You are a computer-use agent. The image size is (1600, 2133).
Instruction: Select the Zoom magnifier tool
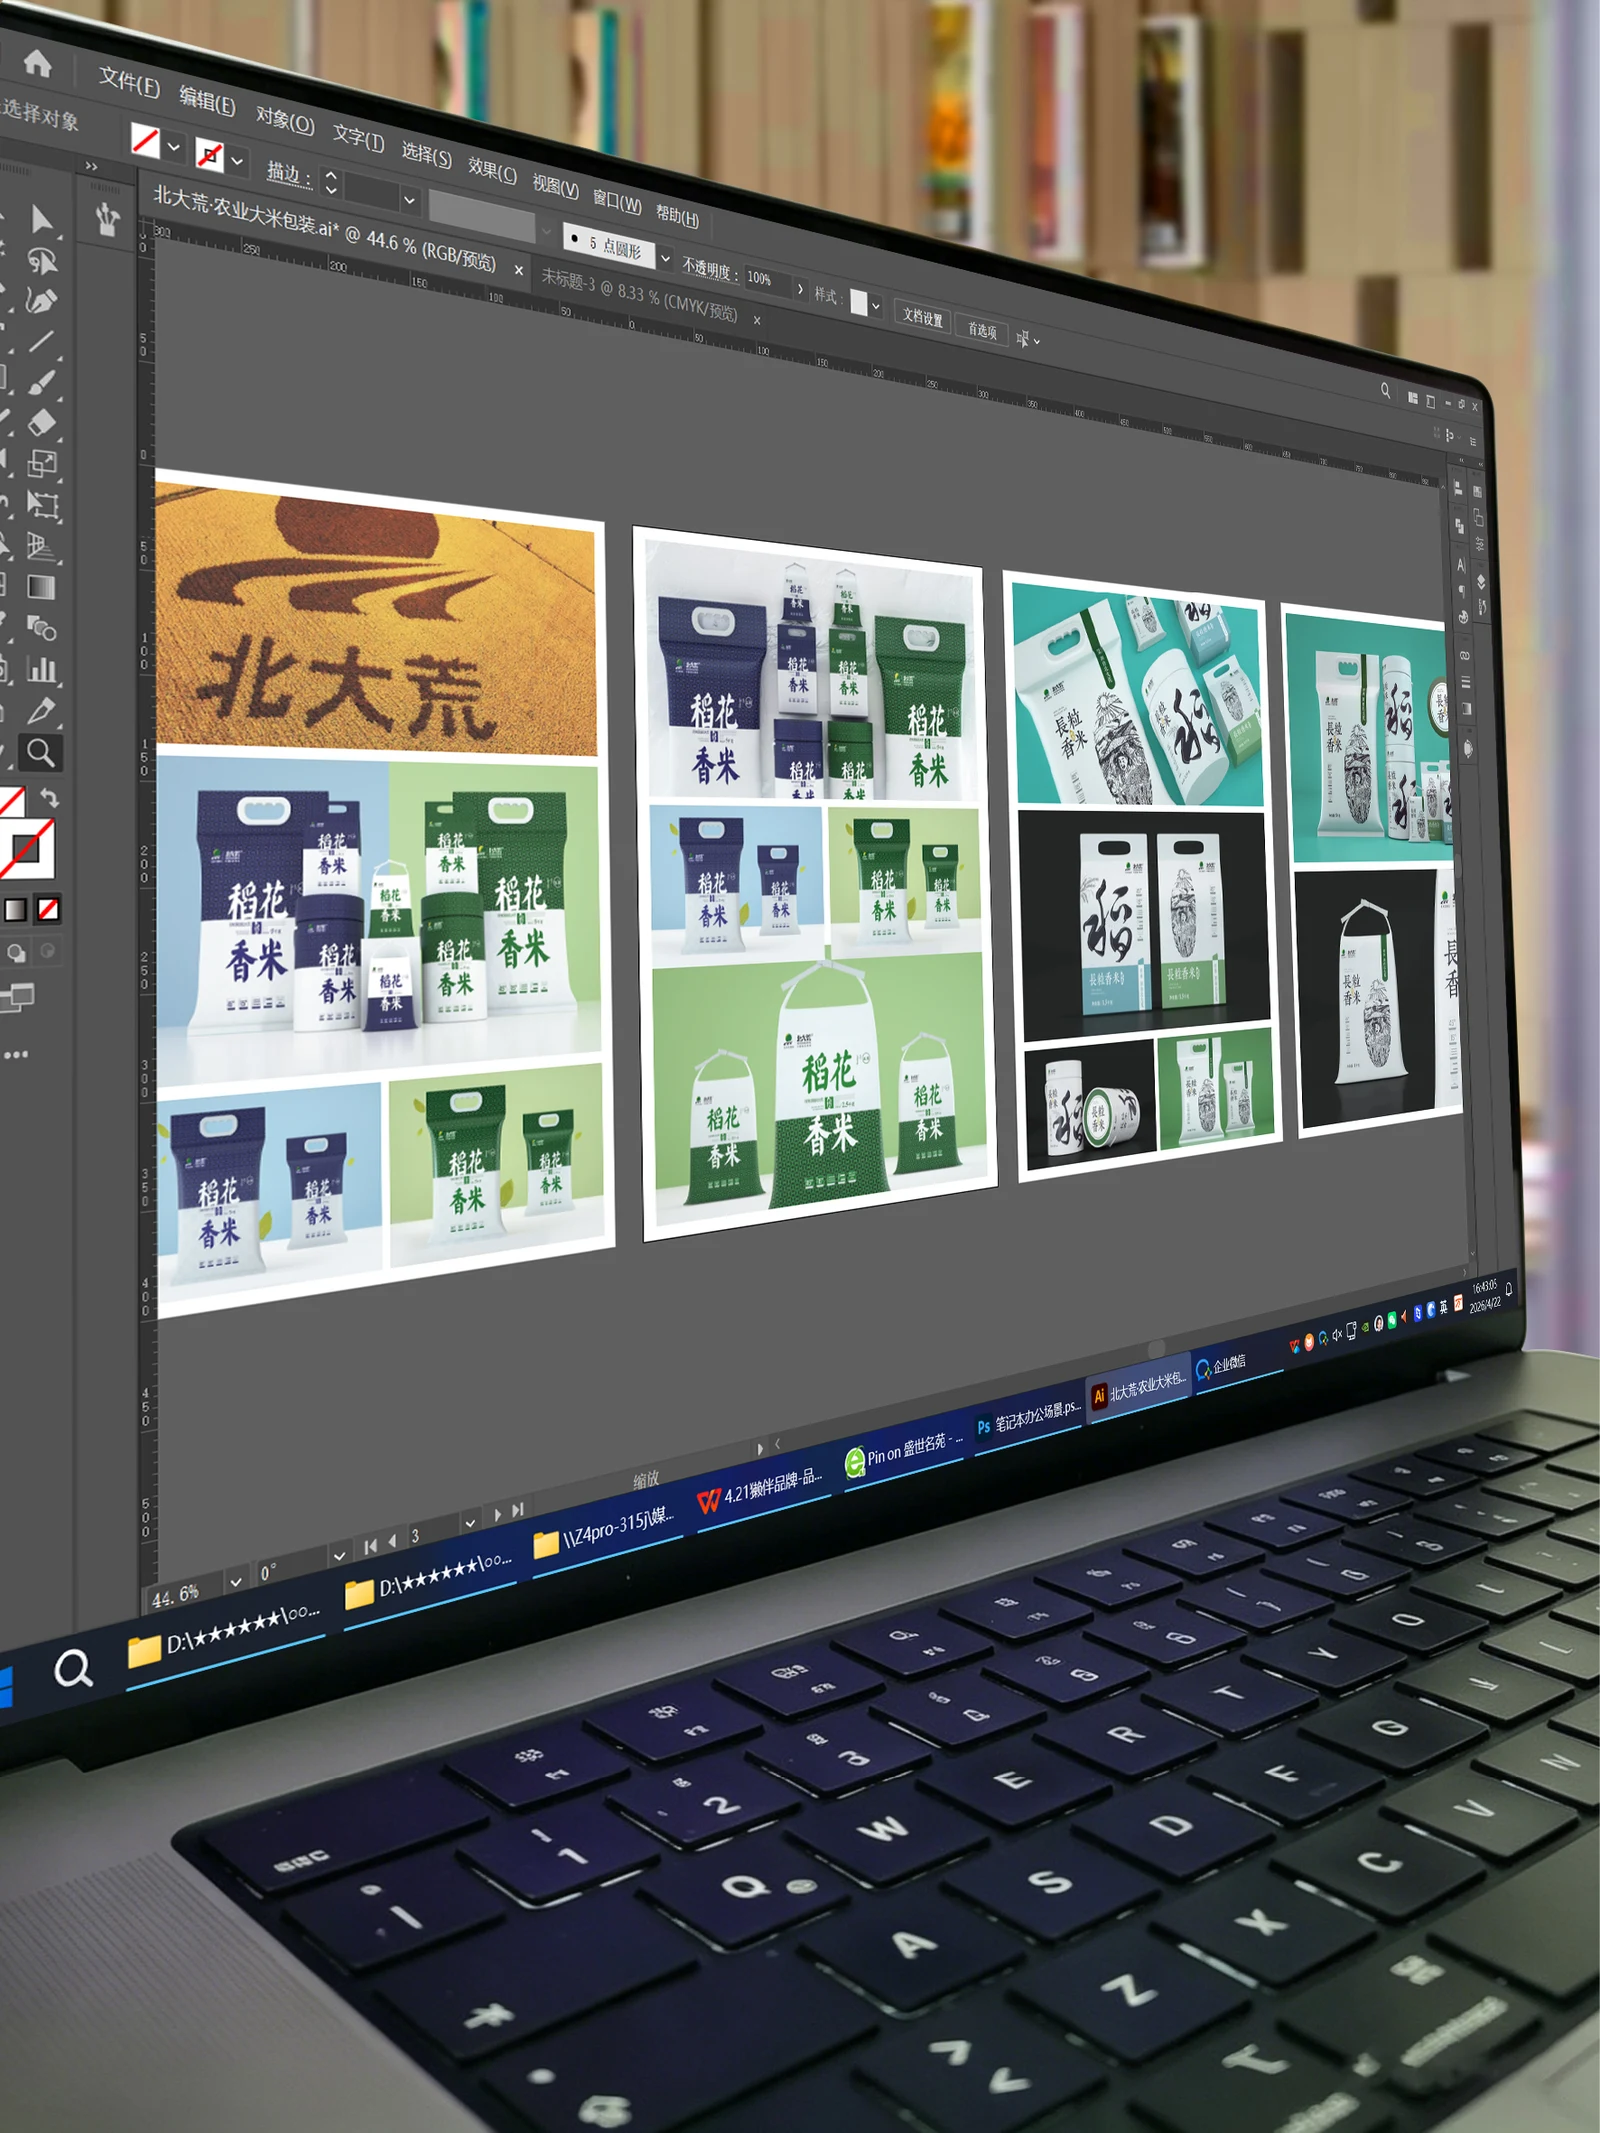[41, 753]
